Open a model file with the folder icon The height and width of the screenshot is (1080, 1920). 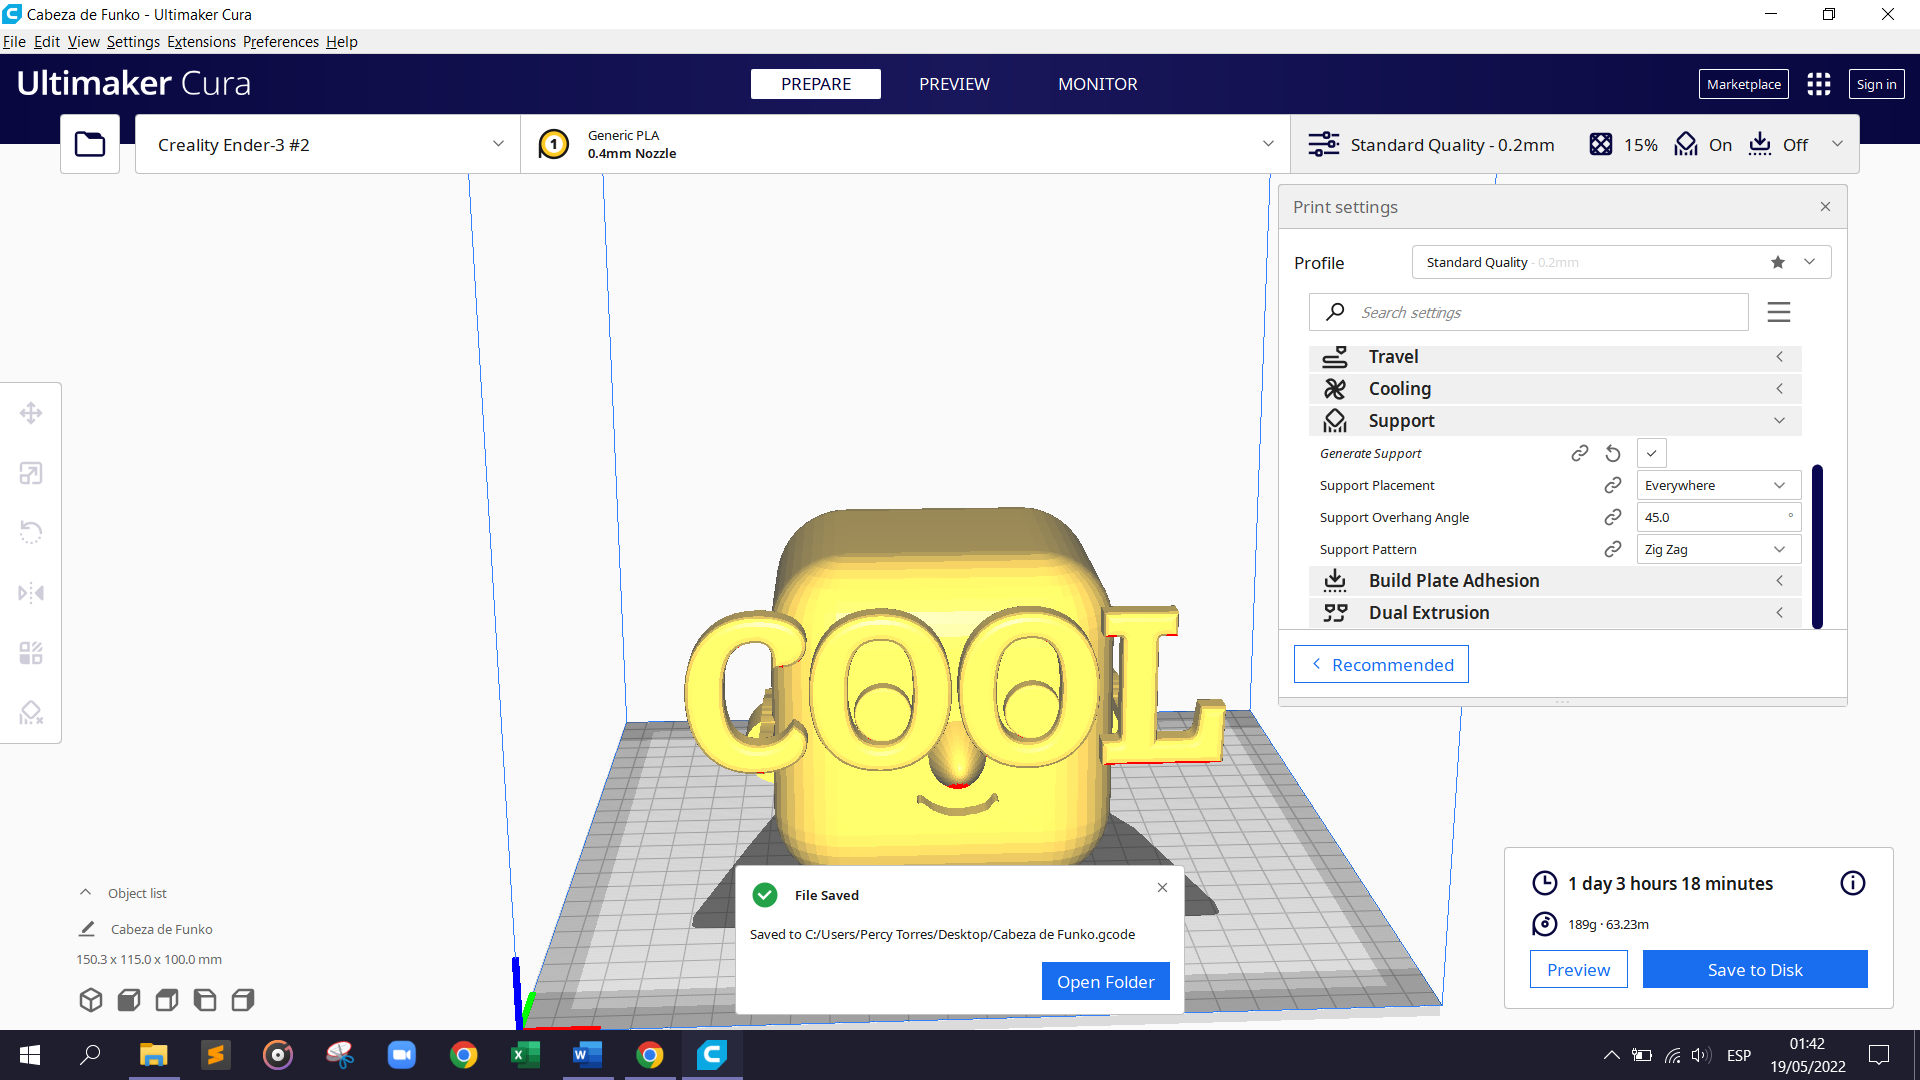coord(89,143)
